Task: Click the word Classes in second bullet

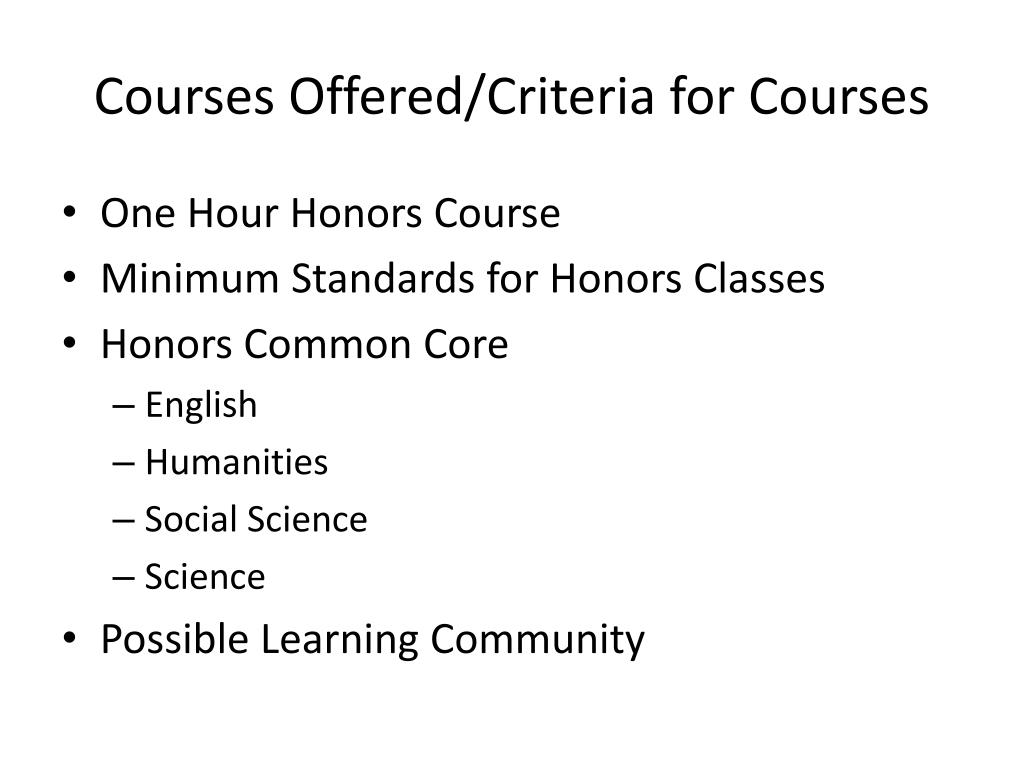Action: [759, 279]
